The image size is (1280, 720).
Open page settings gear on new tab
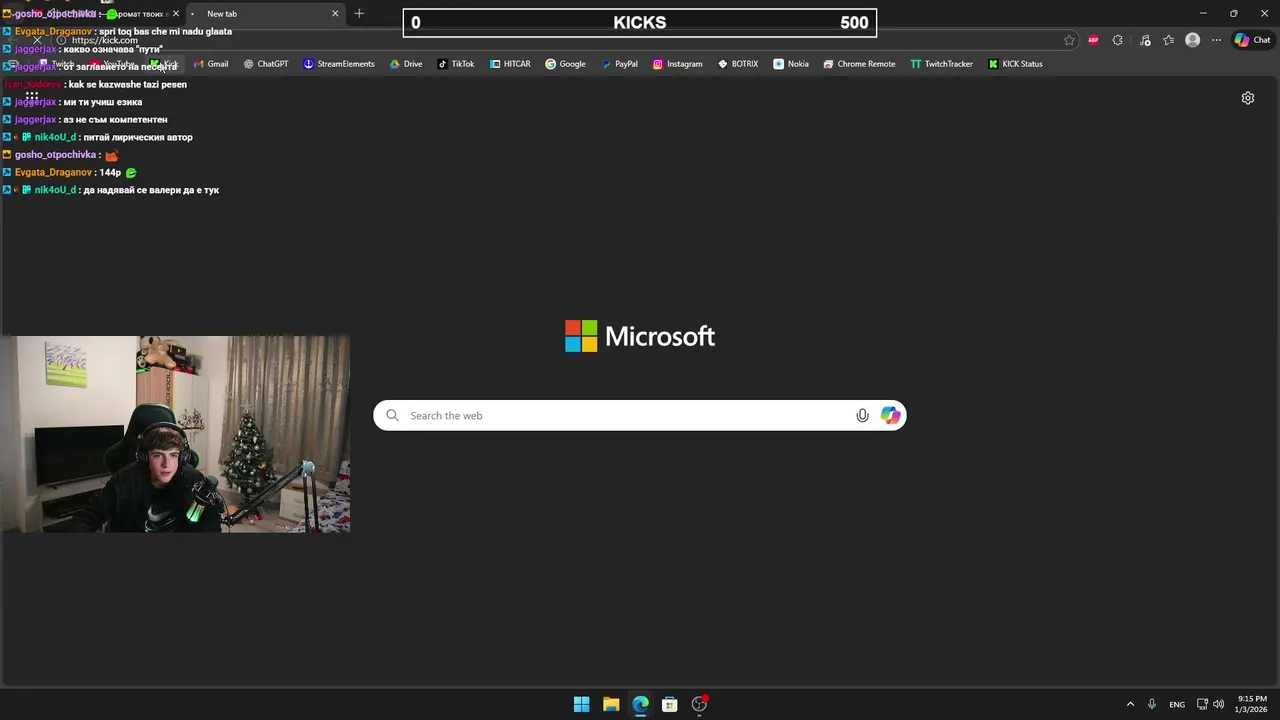[1248, 98]
